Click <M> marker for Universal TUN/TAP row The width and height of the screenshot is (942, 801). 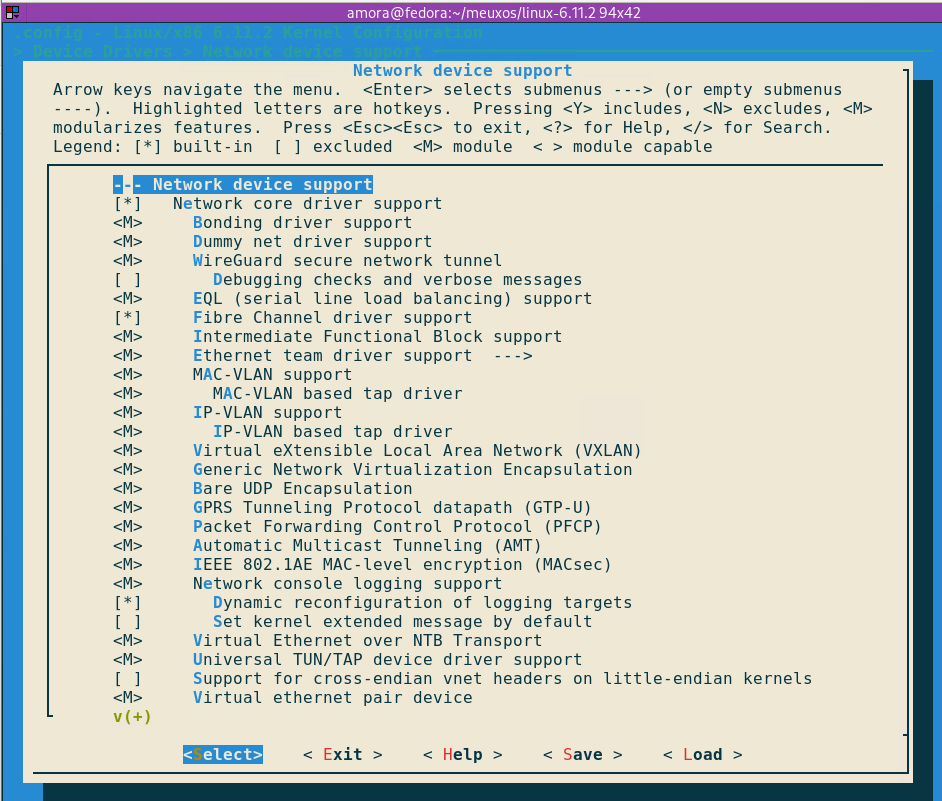tap(127, 660)
